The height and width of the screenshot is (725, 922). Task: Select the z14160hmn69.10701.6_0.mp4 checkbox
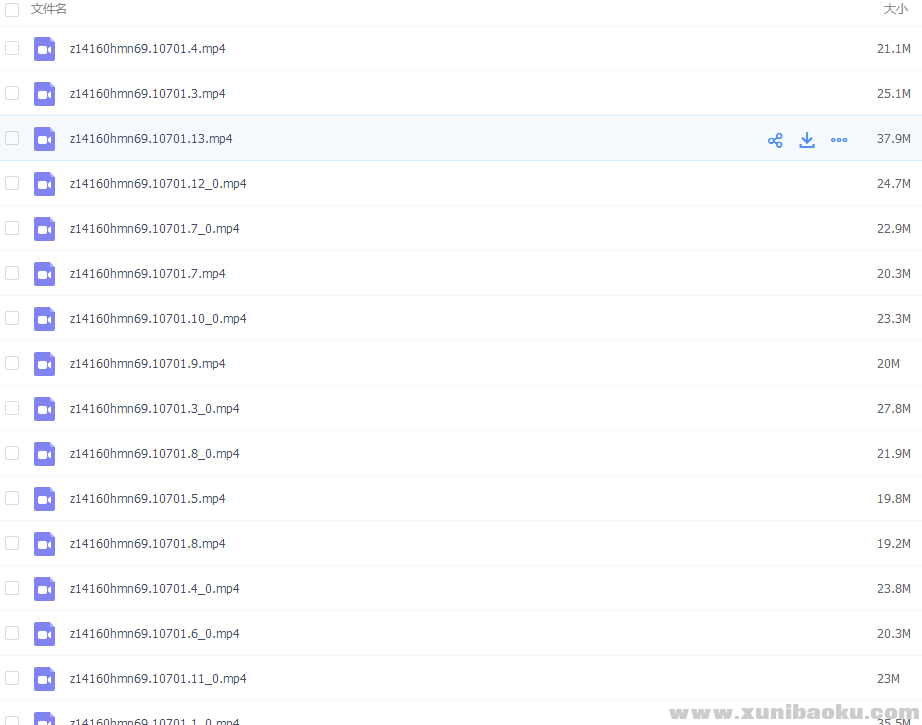(12, 633)
